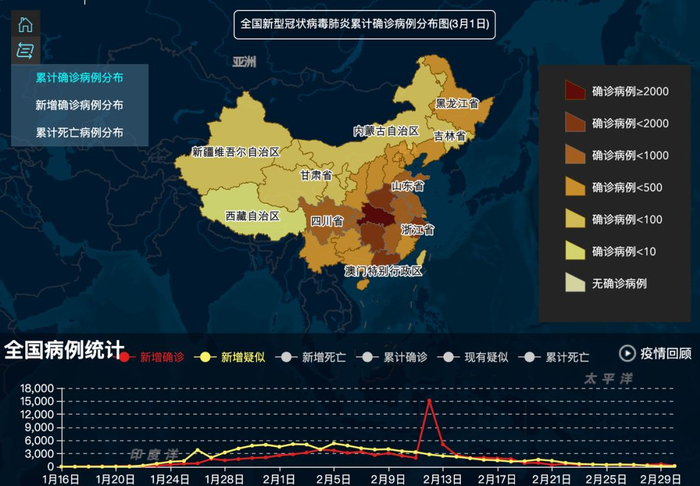
Task: Click the 确诊病例<2000 color swatch
Action: [x=575, y=123]
